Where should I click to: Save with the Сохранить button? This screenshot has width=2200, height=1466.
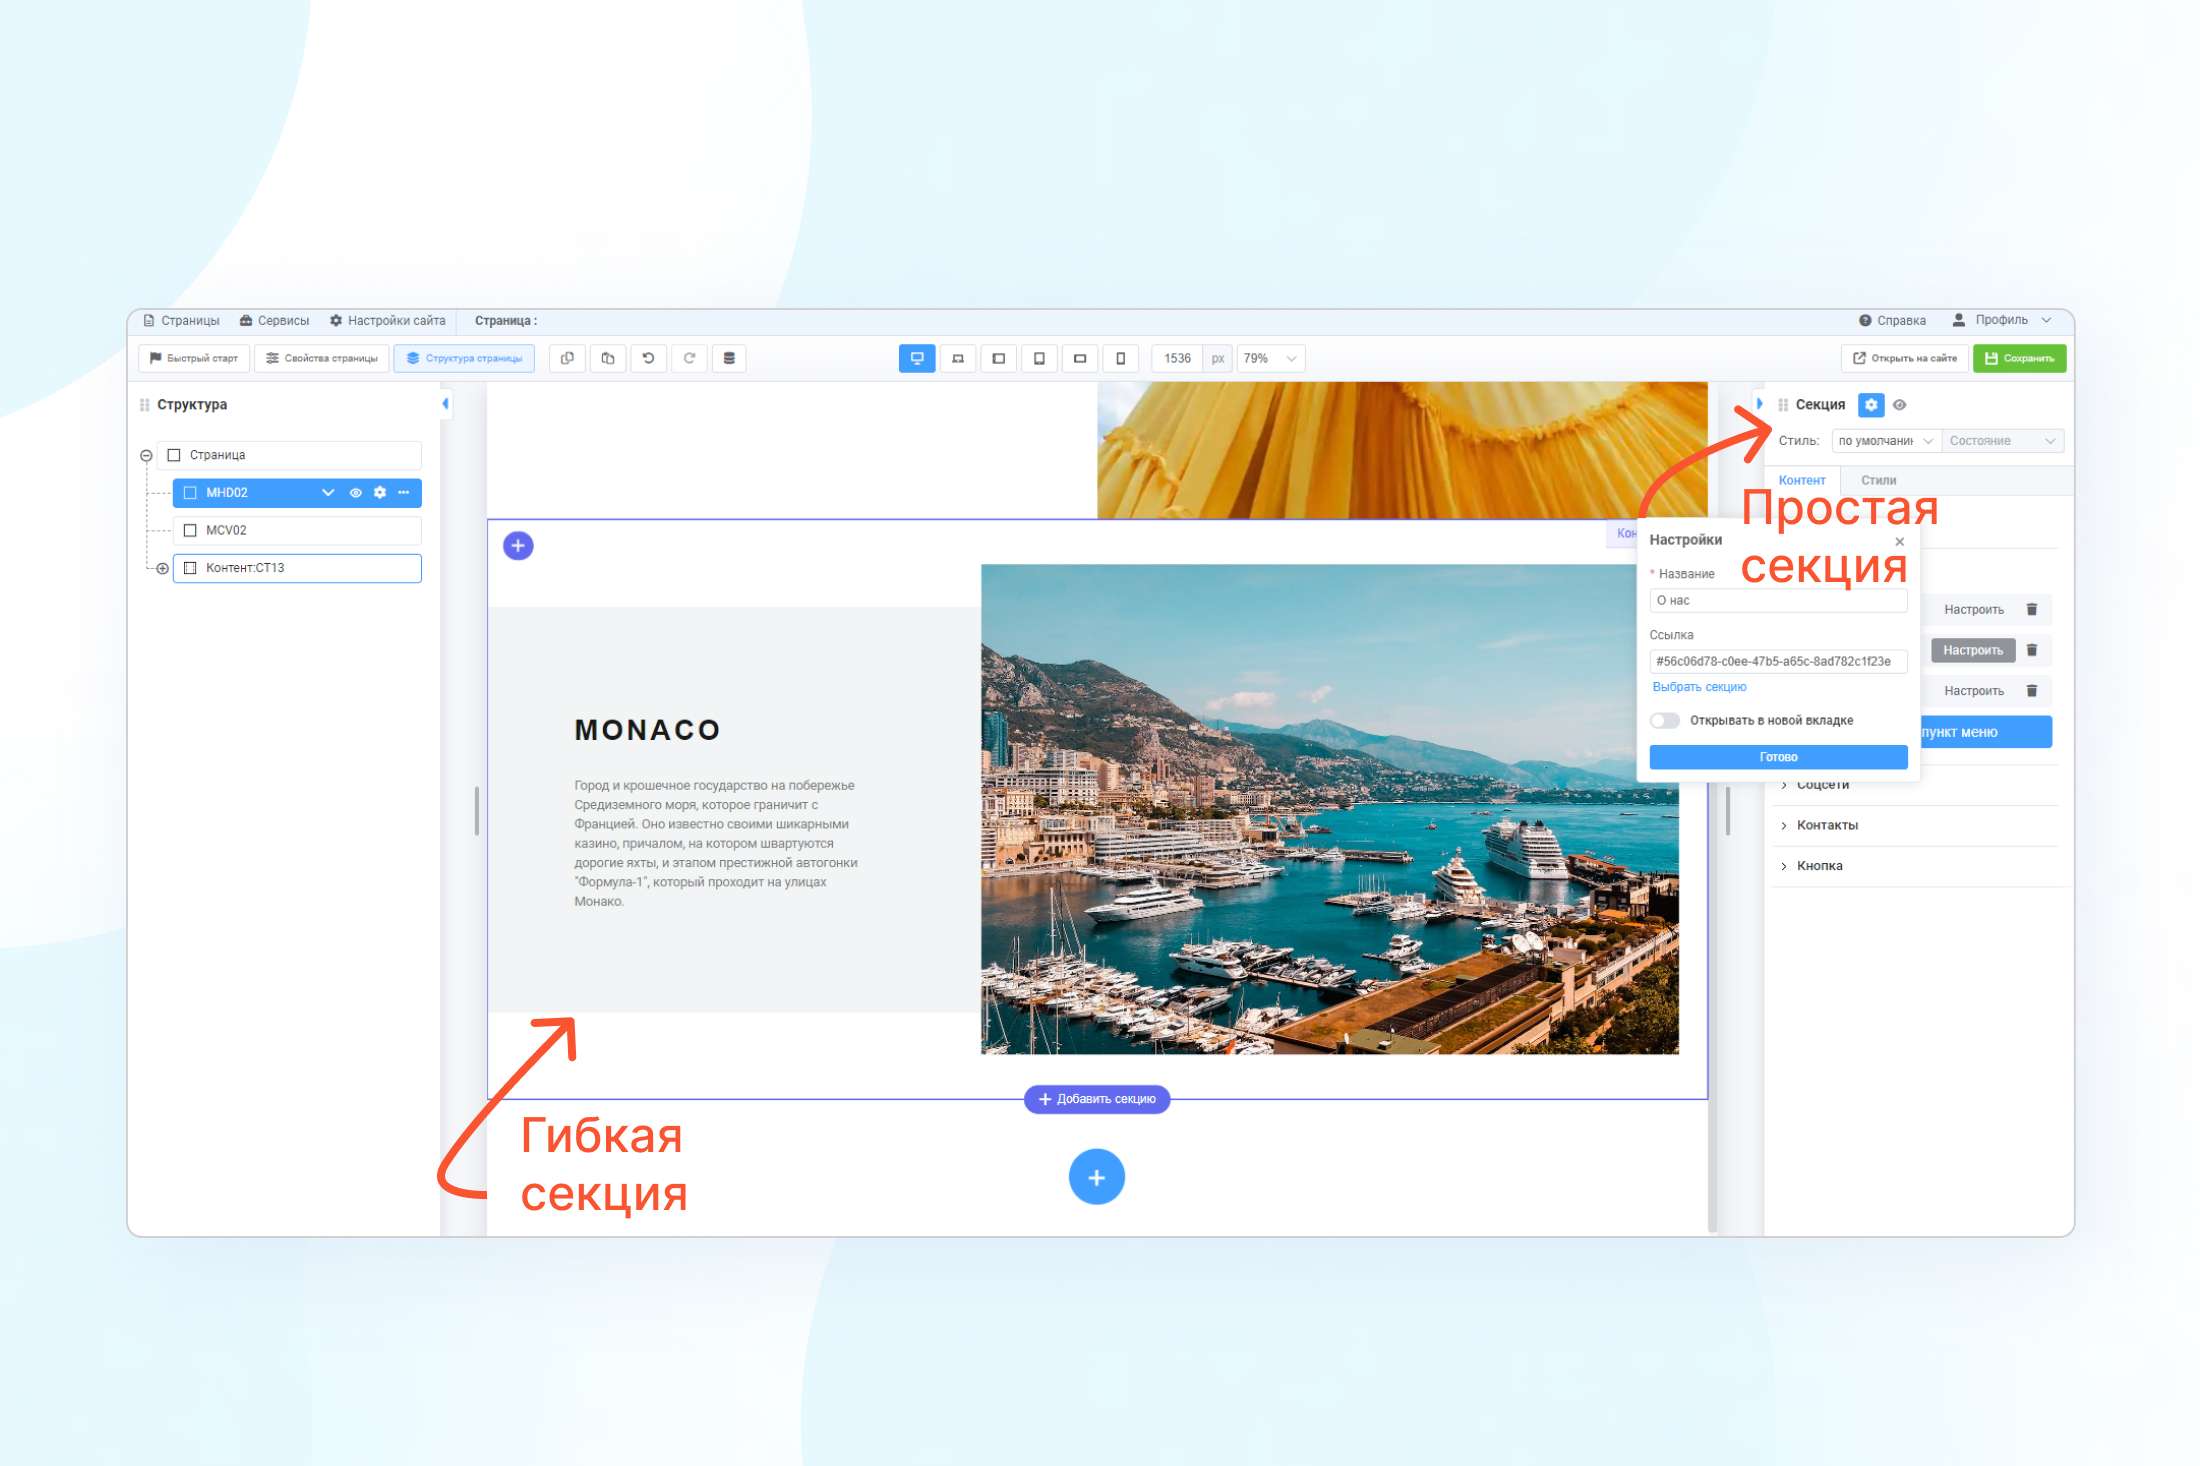(x=2019, y=358)
